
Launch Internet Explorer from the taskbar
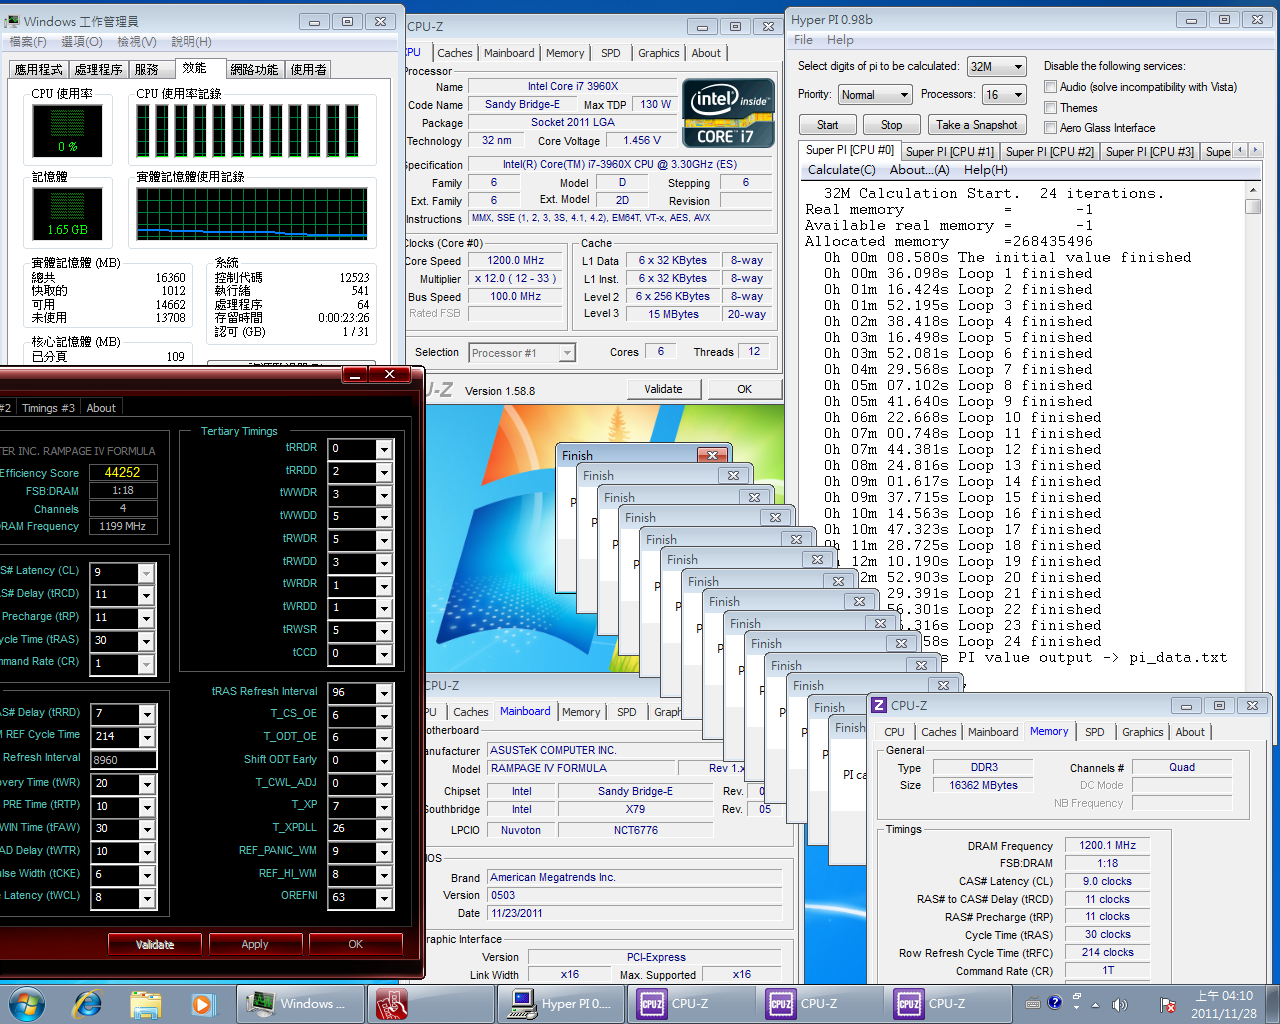tap(87, 1003)
